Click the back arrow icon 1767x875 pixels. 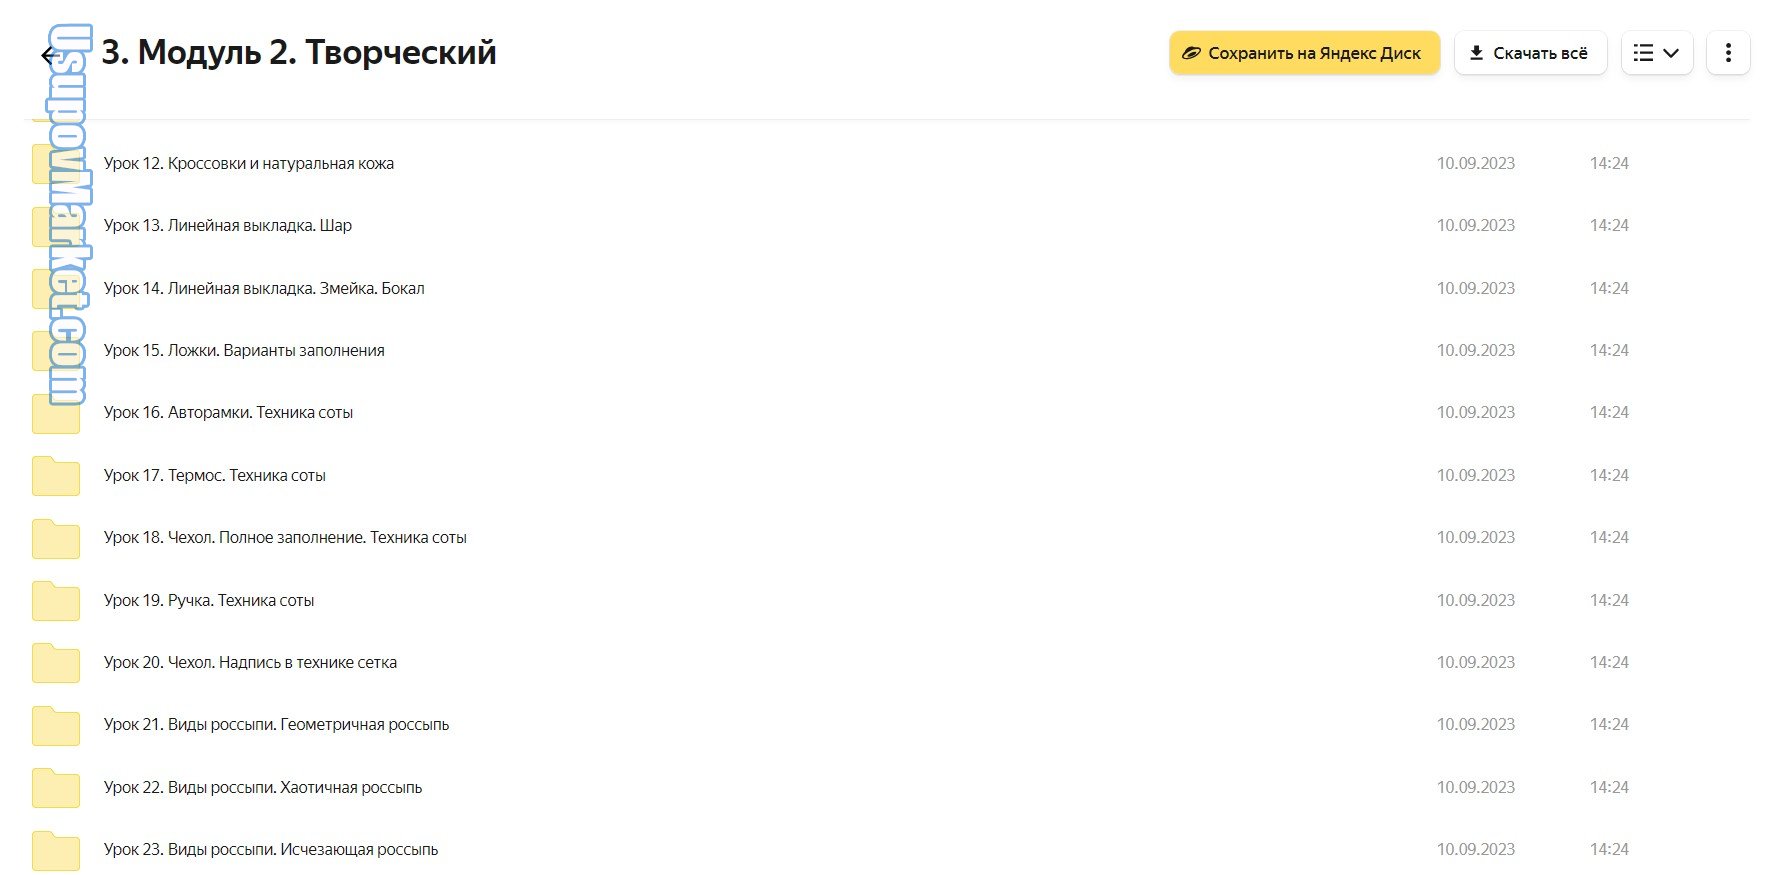coord(47,55)
